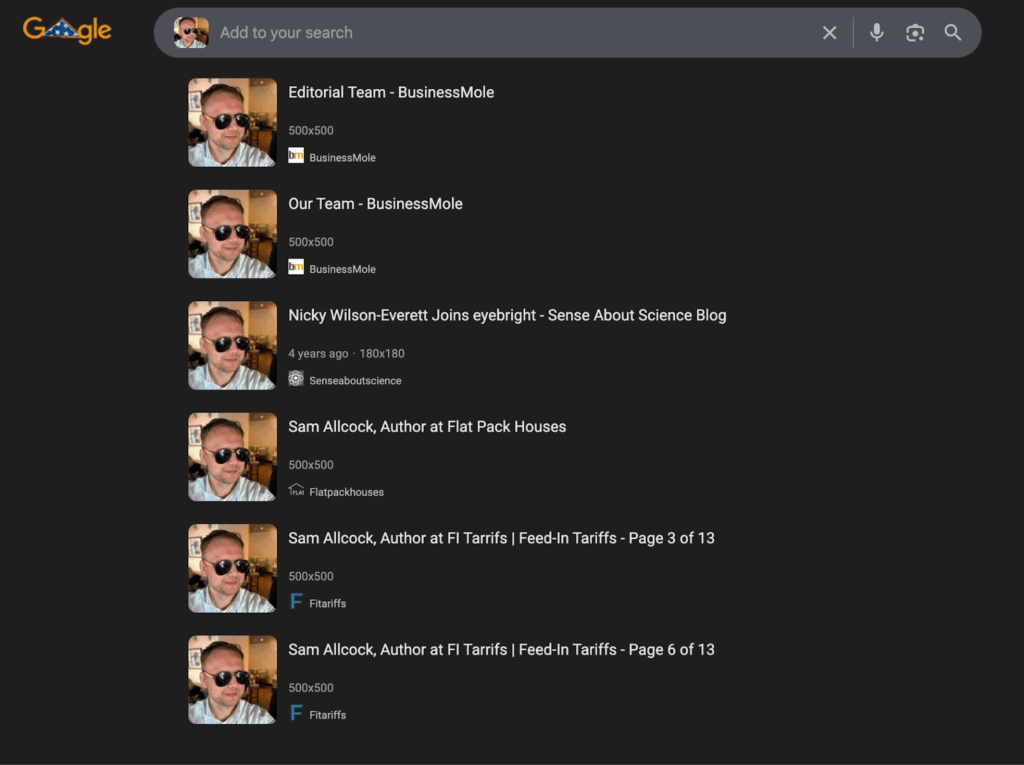
Task: Click 'Senseaboutscience' source label
Action: (355, 381)
